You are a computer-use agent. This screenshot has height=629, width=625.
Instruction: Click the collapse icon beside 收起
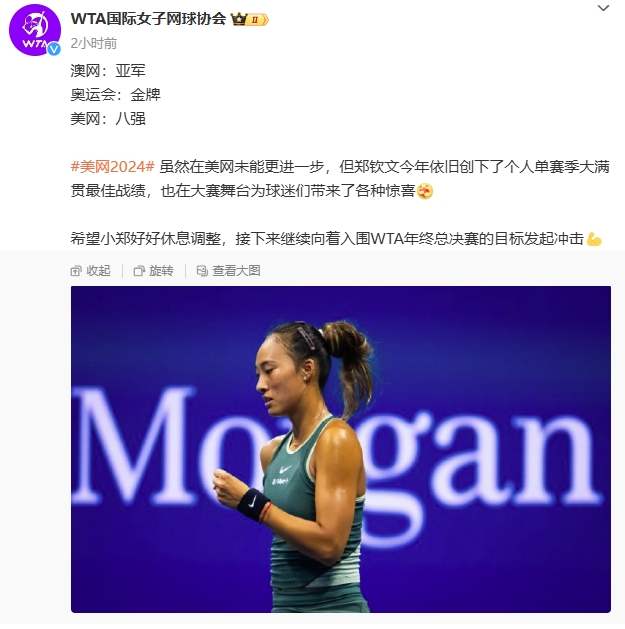tap(76, 271)
